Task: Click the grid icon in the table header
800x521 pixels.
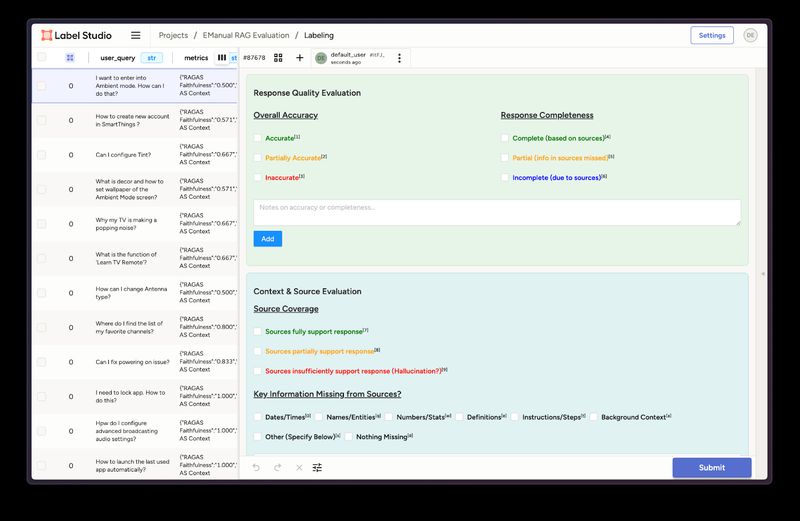Action: click(70, 58)
